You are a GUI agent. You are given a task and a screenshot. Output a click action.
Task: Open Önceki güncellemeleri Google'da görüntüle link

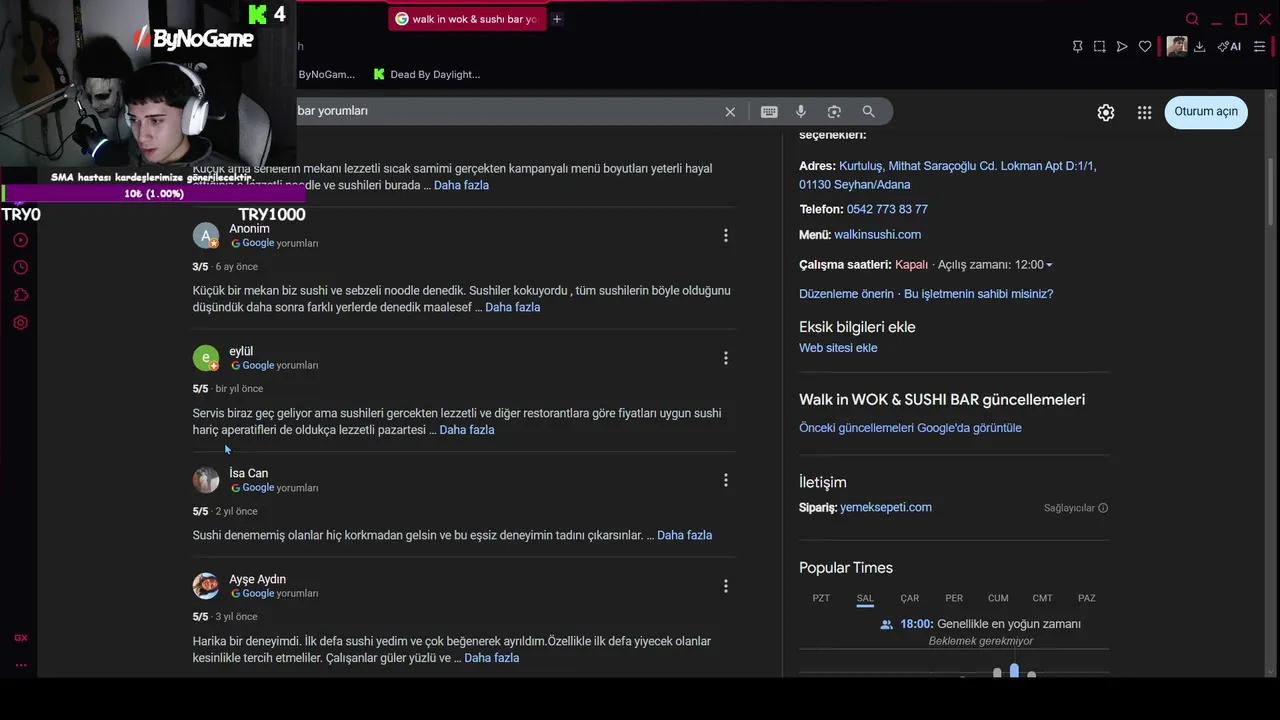(910, 428)
